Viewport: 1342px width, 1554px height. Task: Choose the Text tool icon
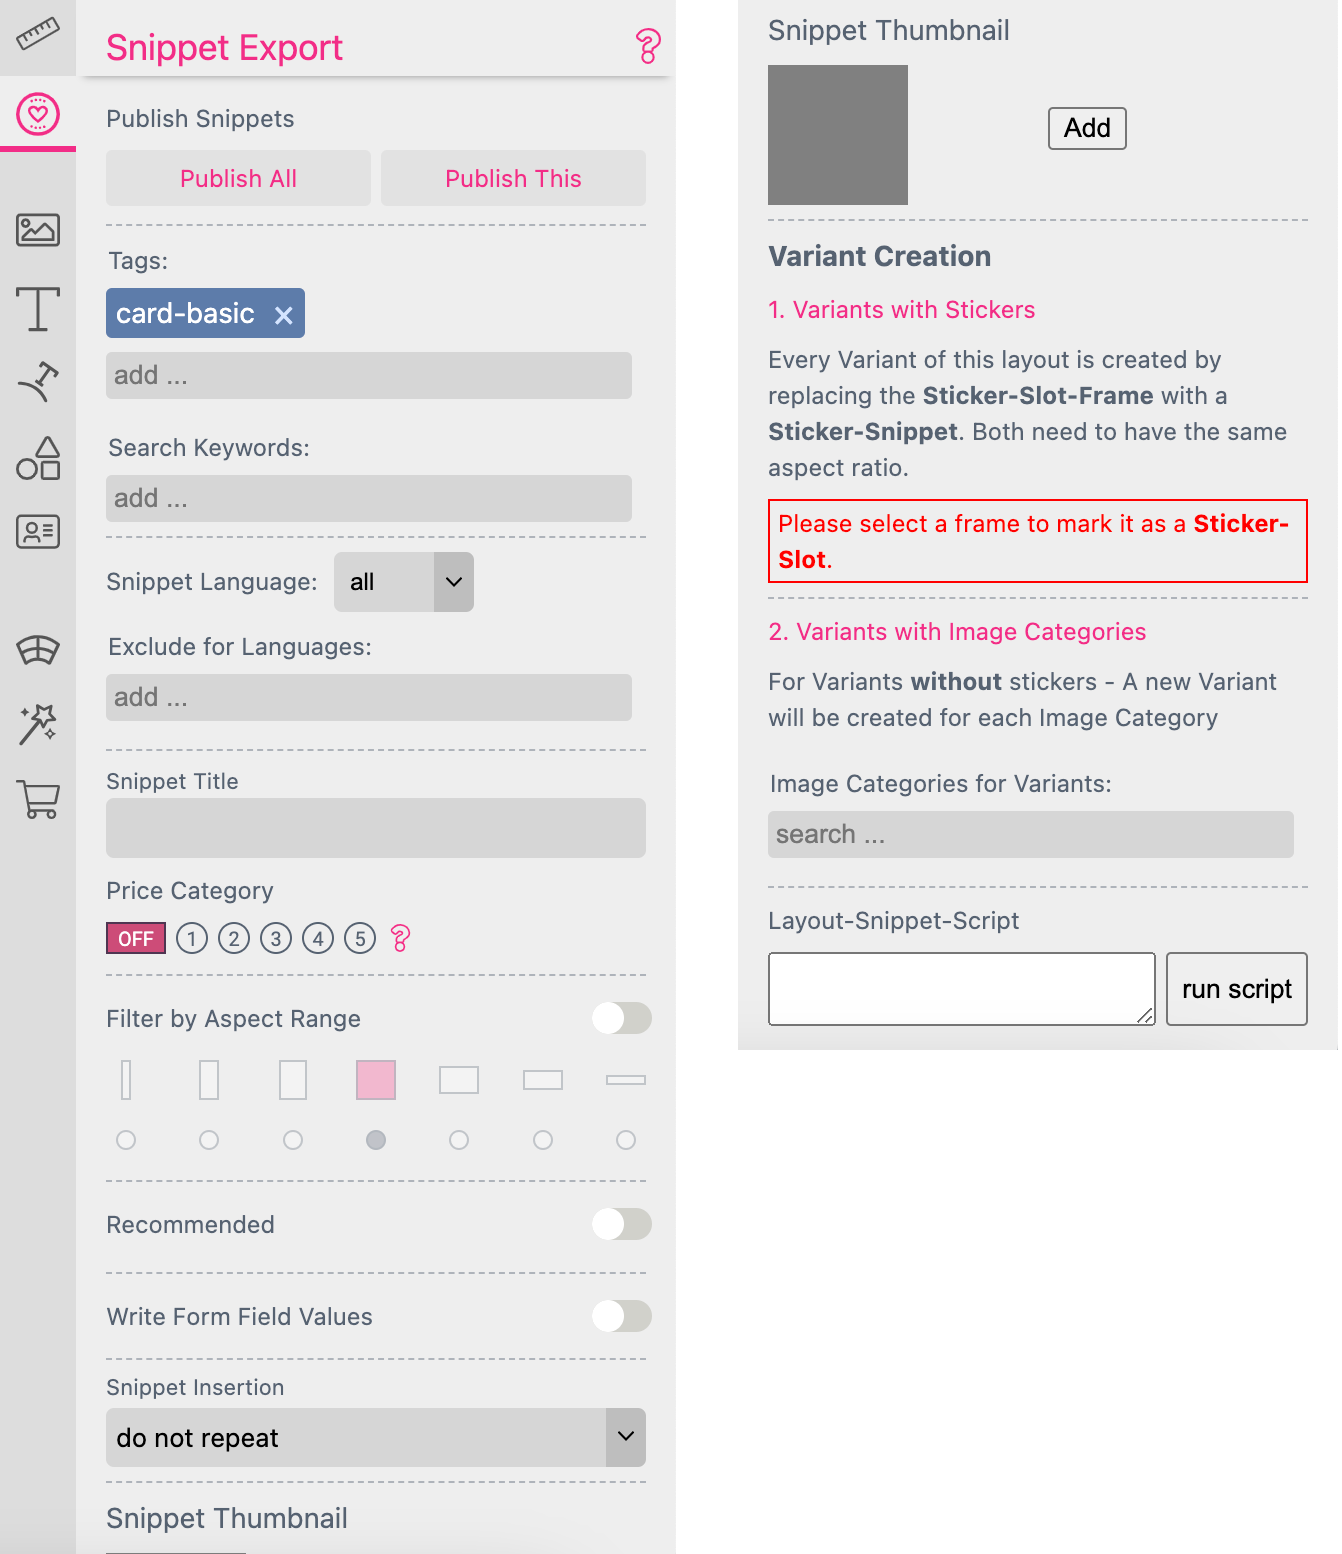pyautogui.click(x=38, y=308)
